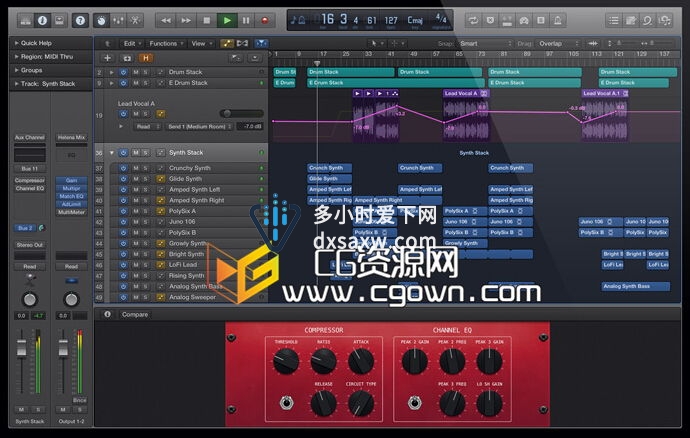This screenshot has width=690, height=438.
Task: Open the Compressor plug-in slot
Action: (29, 180)
